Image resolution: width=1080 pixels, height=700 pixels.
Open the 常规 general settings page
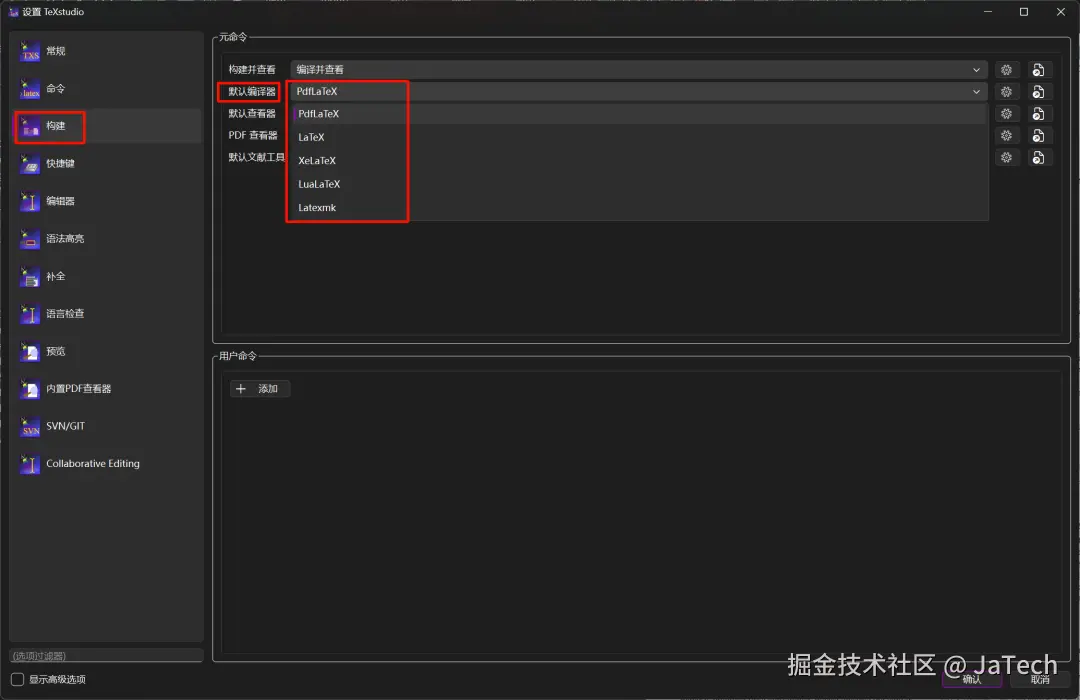tap(106, 51)
